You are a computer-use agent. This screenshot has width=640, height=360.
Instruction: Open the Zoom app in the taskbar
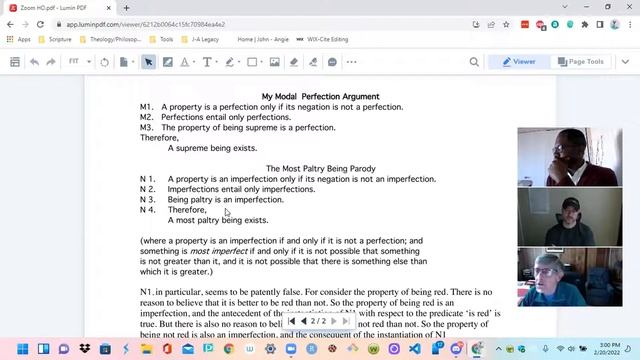[291, 349]
